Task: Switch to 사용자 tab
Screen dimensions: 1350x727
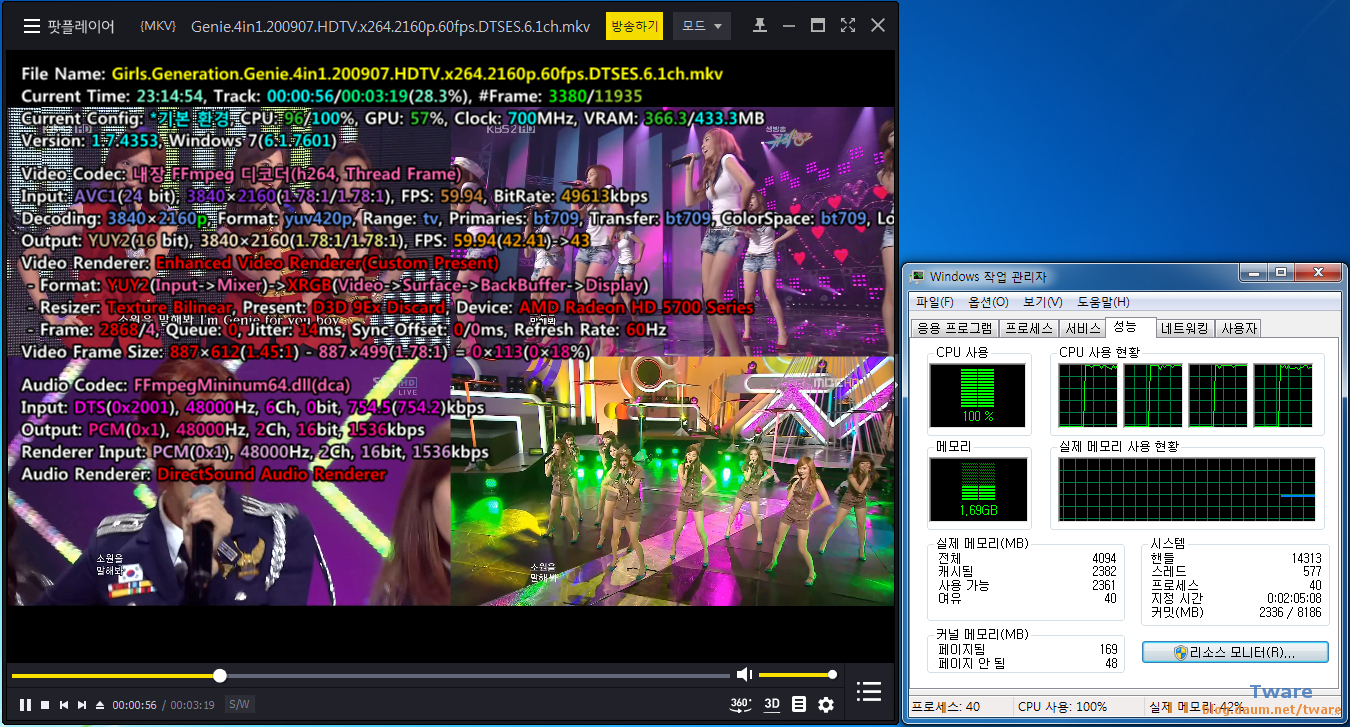Action: click(1239, 328)
